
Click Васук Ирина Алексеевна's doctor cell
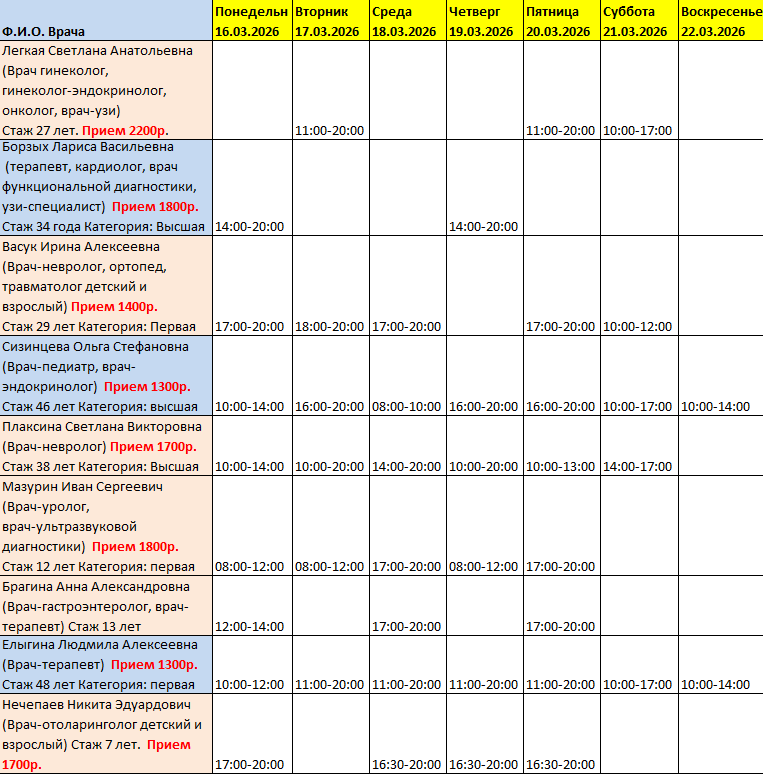[106, 286]
